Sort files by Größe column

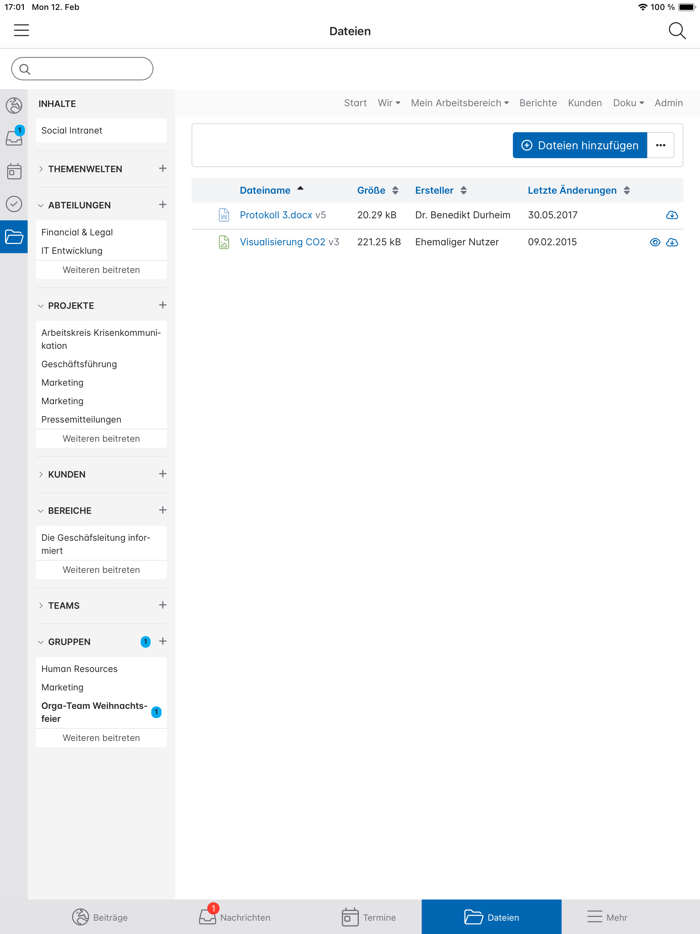tap(378, 190)
